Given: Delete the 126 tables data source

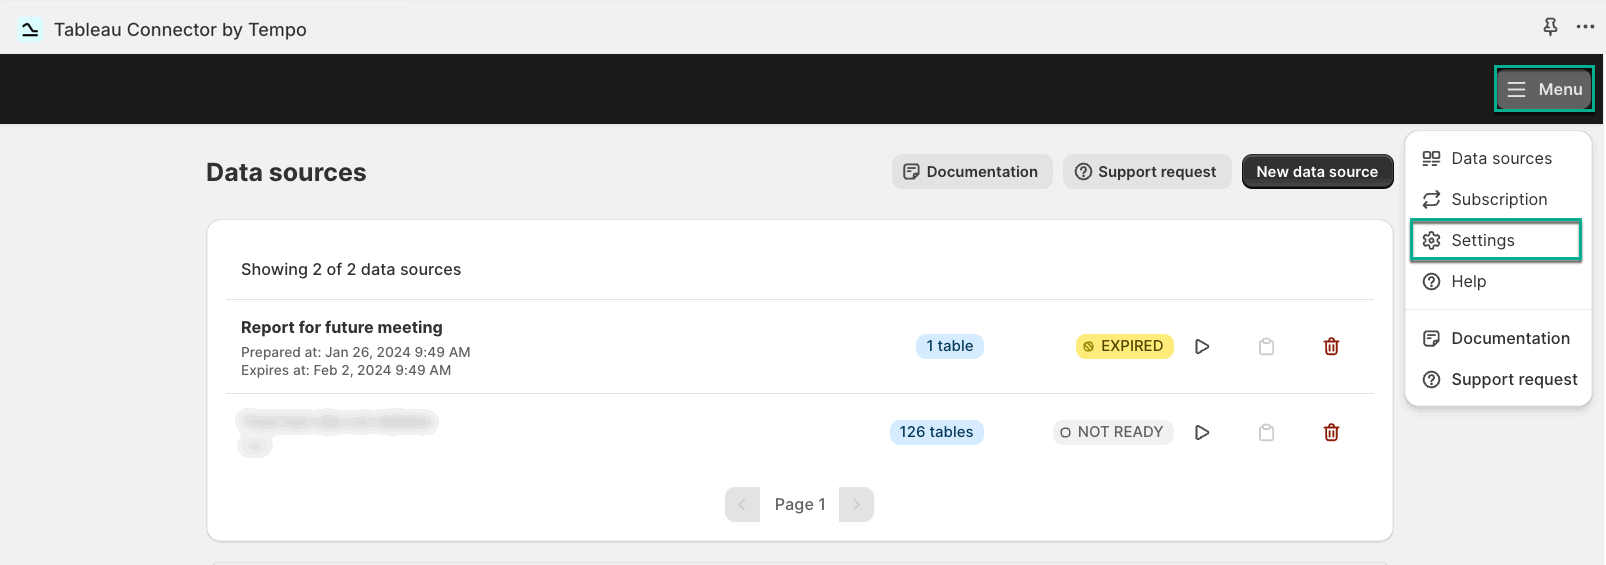Looking at the screenshot, I should pyautogui.click(x=1331, y=432).
